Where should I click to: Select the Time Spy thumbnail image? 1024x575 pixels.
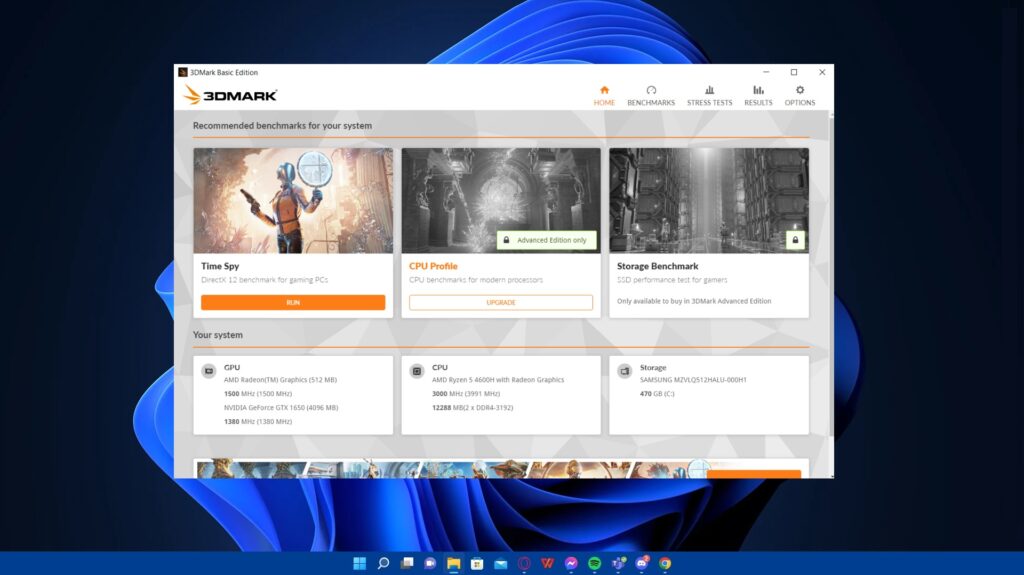(293, 201)
